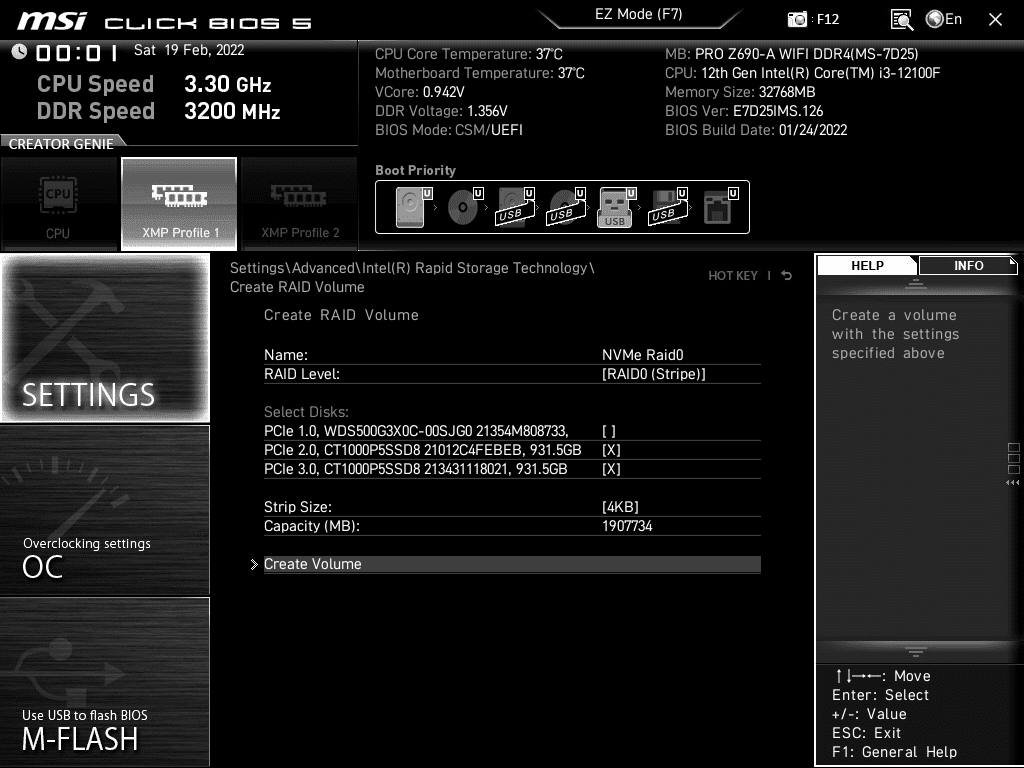This screenshot has height=768, width=1024.
Task: Click Create Volume
Action: [512, 564]
